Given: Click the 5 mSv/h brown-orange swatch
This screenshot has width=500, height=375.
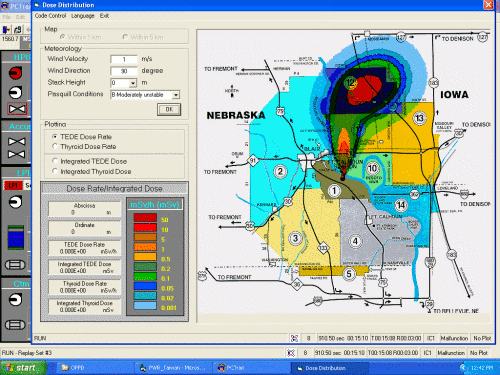Looking at the screenshot, I should coord(145,237).
